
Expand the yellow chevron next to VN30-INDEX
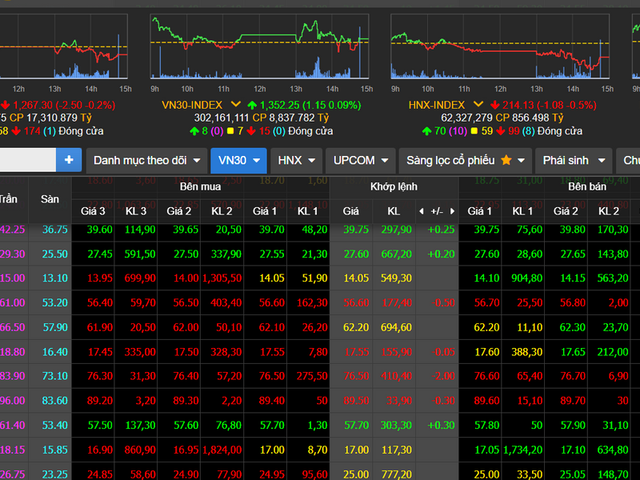coord(236,104)
